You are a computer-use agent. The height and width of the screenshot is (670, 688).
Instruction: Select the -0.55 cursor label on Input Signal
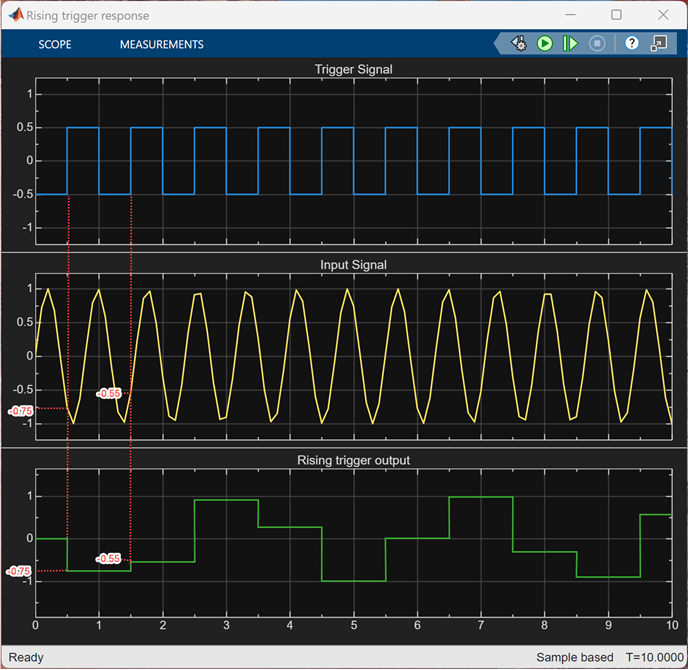point(108,393)
